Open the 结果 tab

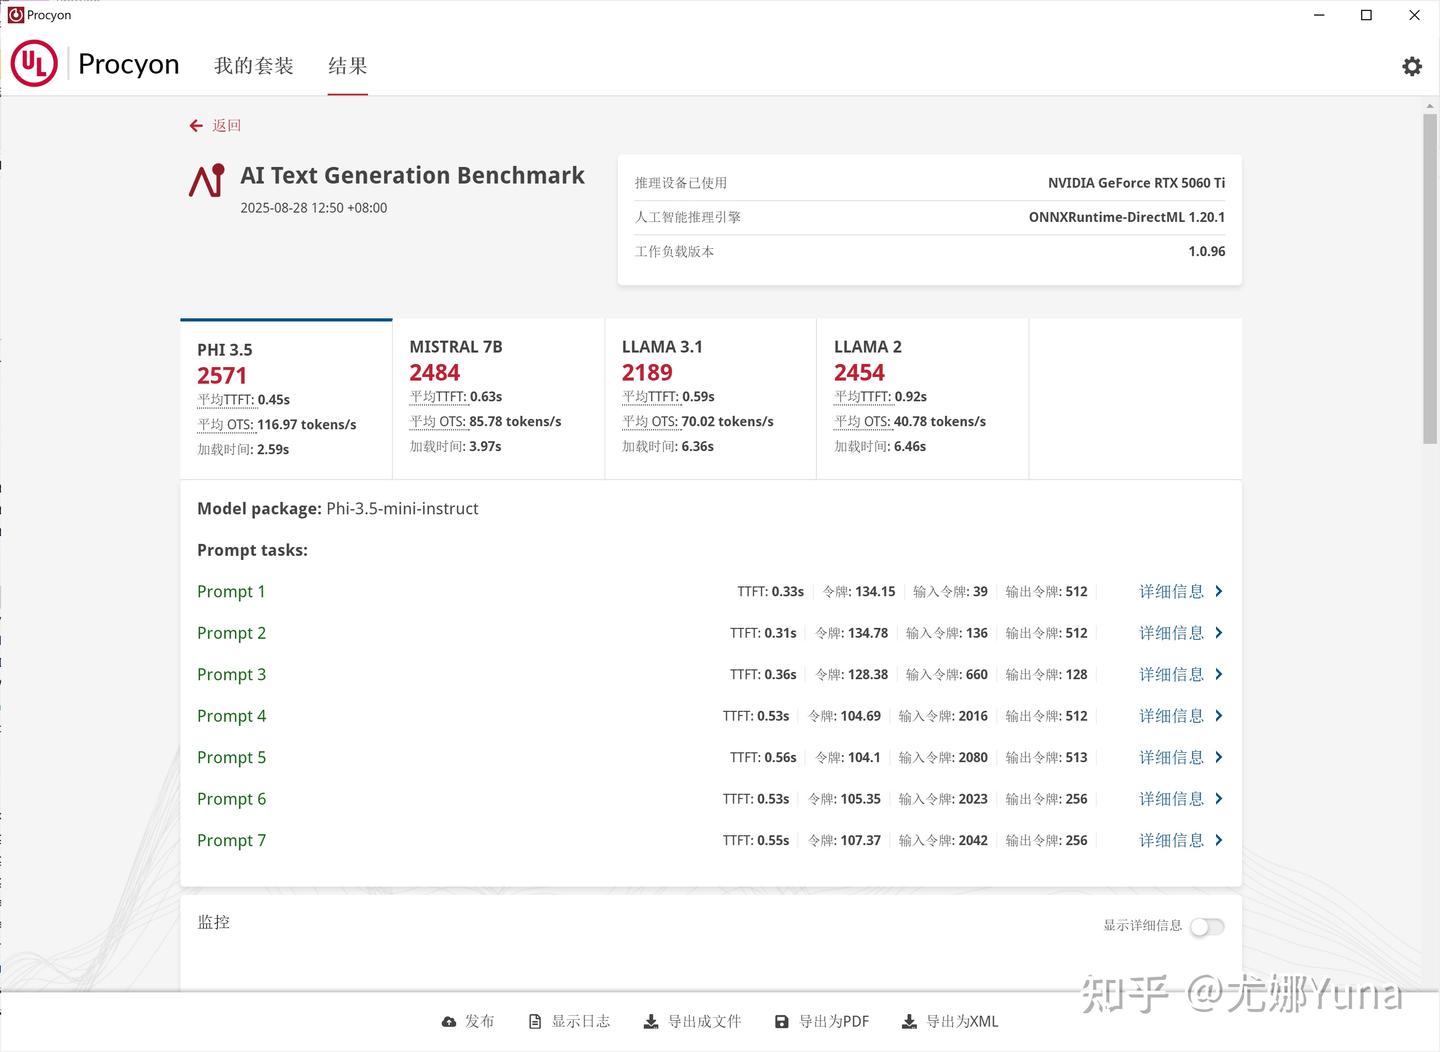pos(348,66)
